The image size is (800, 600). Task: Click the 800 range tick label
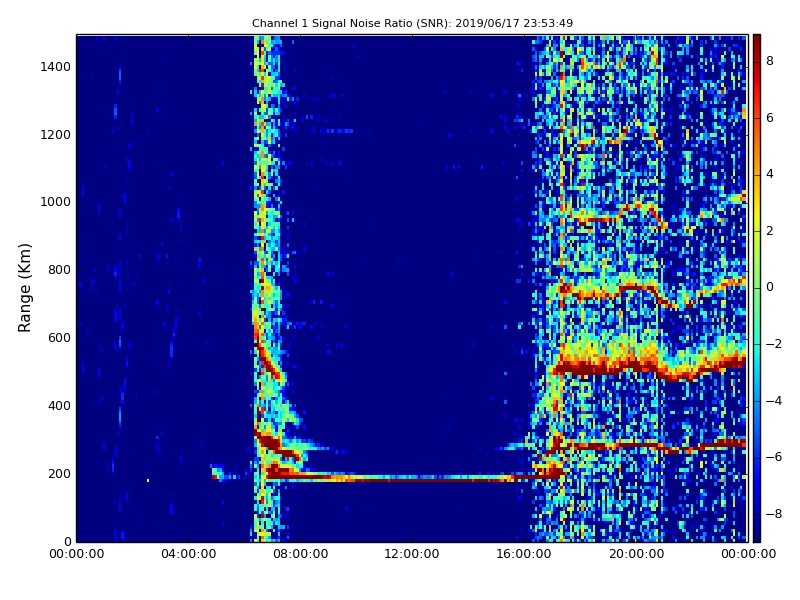pos(59,270)
